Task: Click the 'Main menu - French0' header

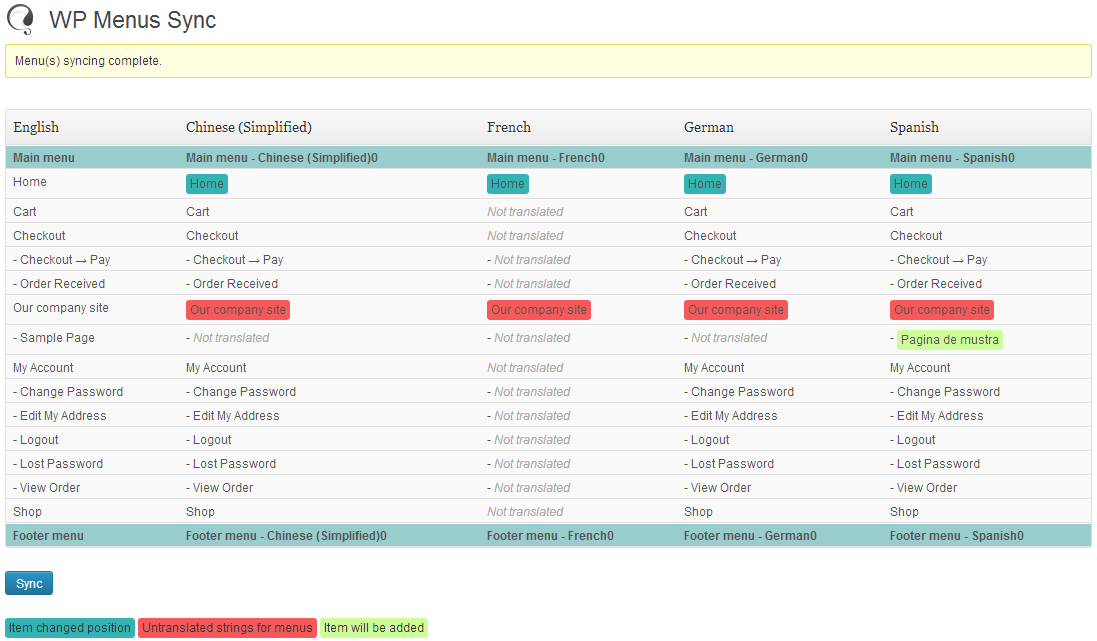Action: pos(545,158)
